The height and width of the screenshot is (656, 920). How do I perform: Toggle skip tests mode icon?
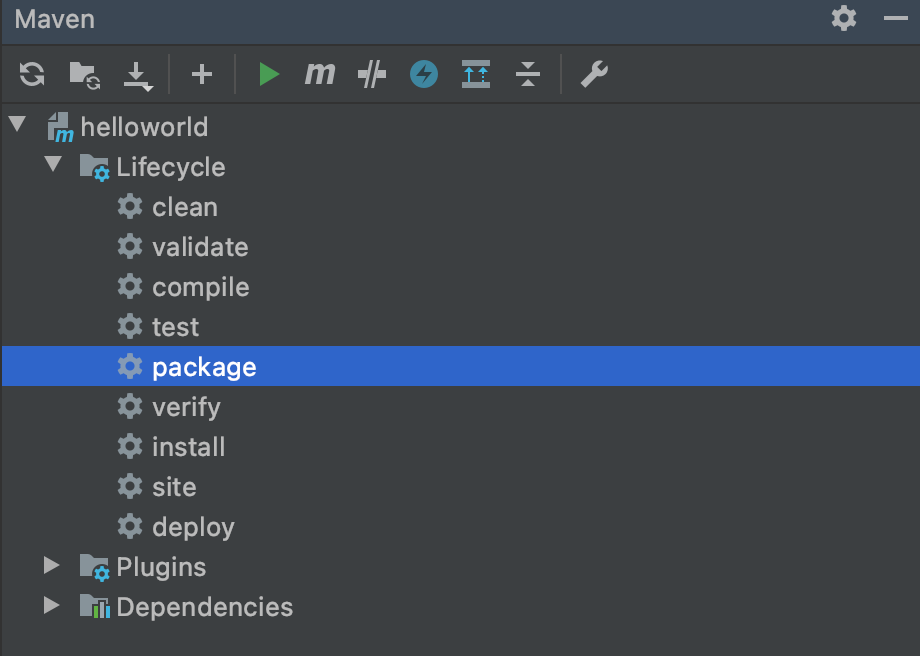pyautogui.click(x=372, y=75)
